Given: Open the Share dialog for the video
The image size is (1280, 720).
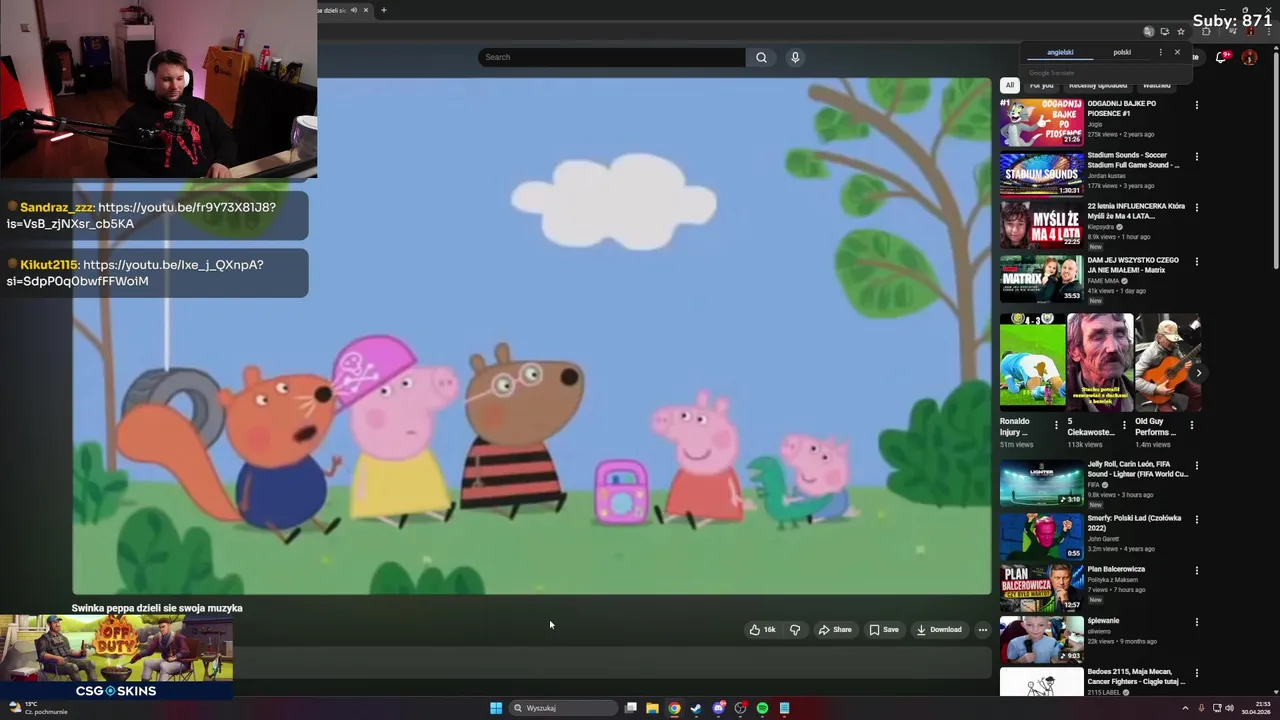Looking at the screenshot, I should tap(835, 630).
